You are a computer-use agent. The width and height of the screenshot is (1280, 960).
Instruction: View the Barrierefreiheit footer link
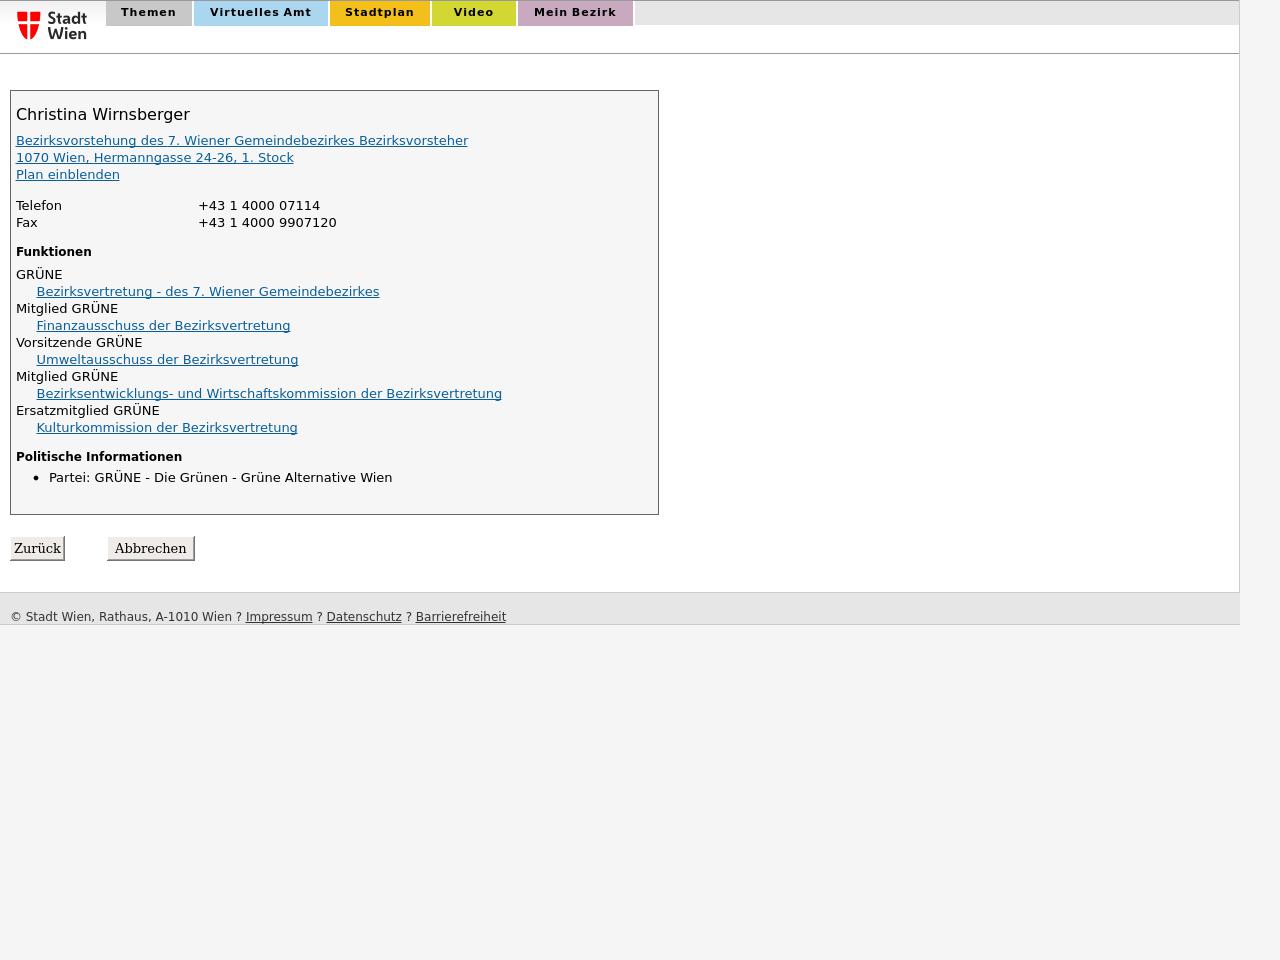[460, 617]
